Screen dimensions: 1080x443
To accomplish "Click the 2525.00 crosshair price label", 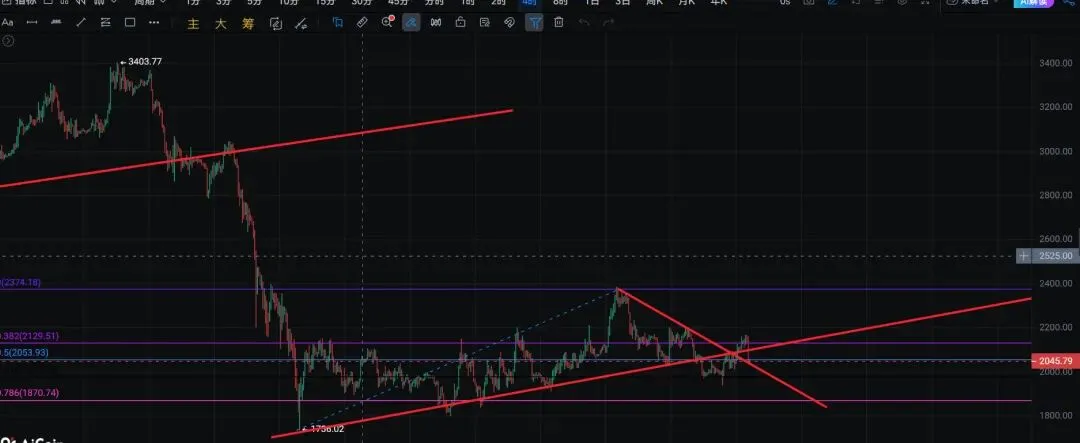I will pos(1055,256).
